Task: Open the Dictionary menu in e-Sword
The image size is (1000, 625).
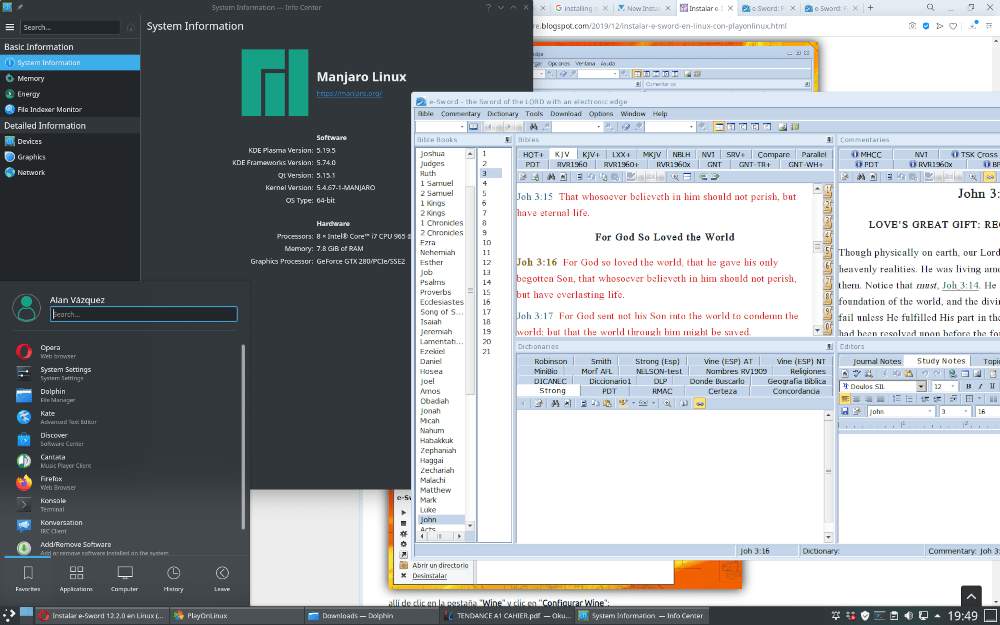Action: pyautogui.click(x=503, y=114)
